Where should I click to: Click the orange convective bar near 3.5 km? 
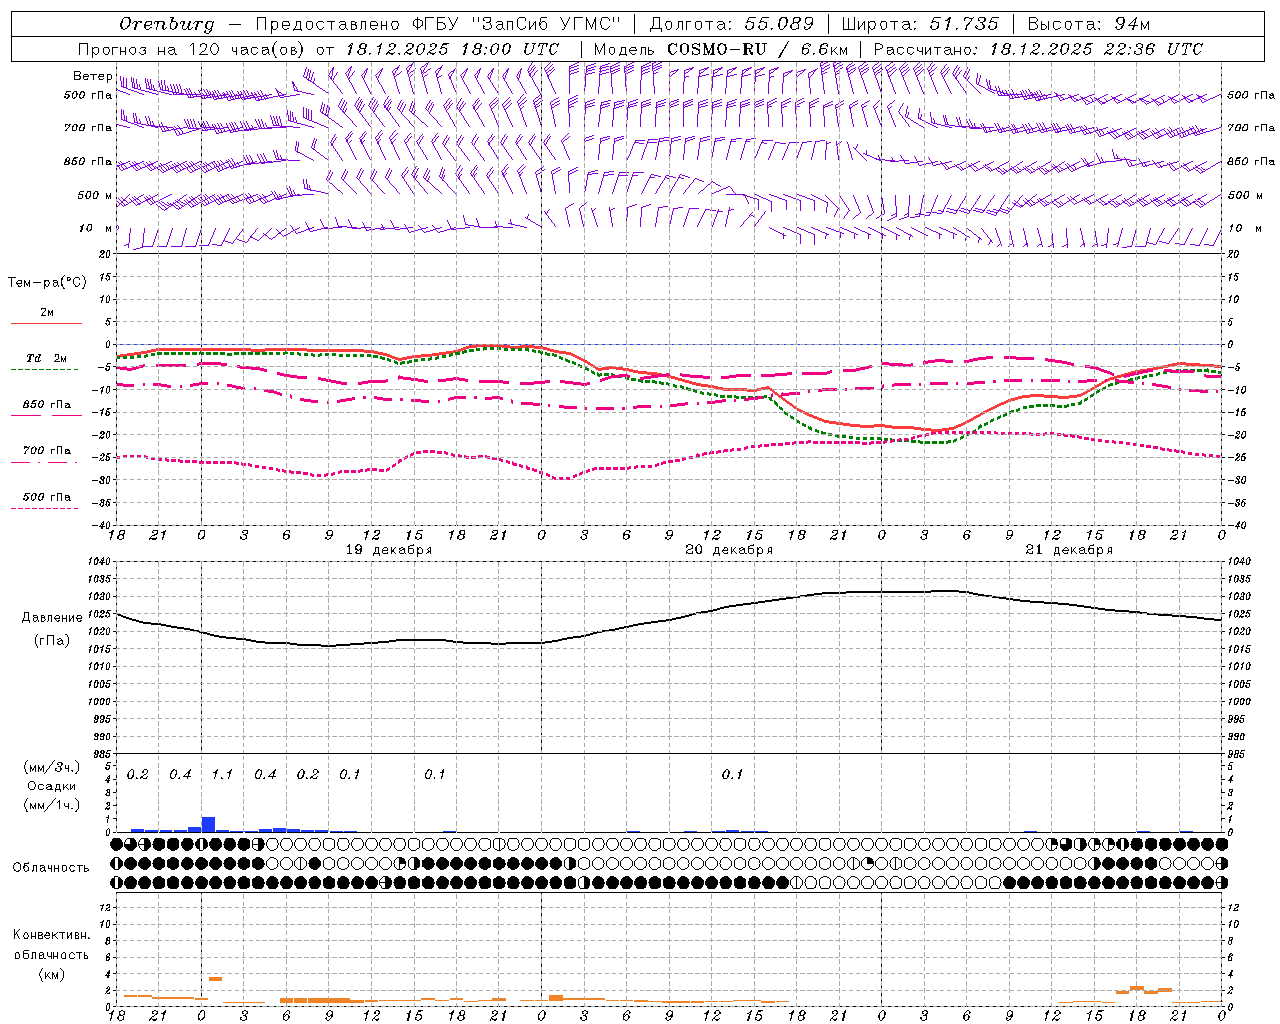[215, 978]
